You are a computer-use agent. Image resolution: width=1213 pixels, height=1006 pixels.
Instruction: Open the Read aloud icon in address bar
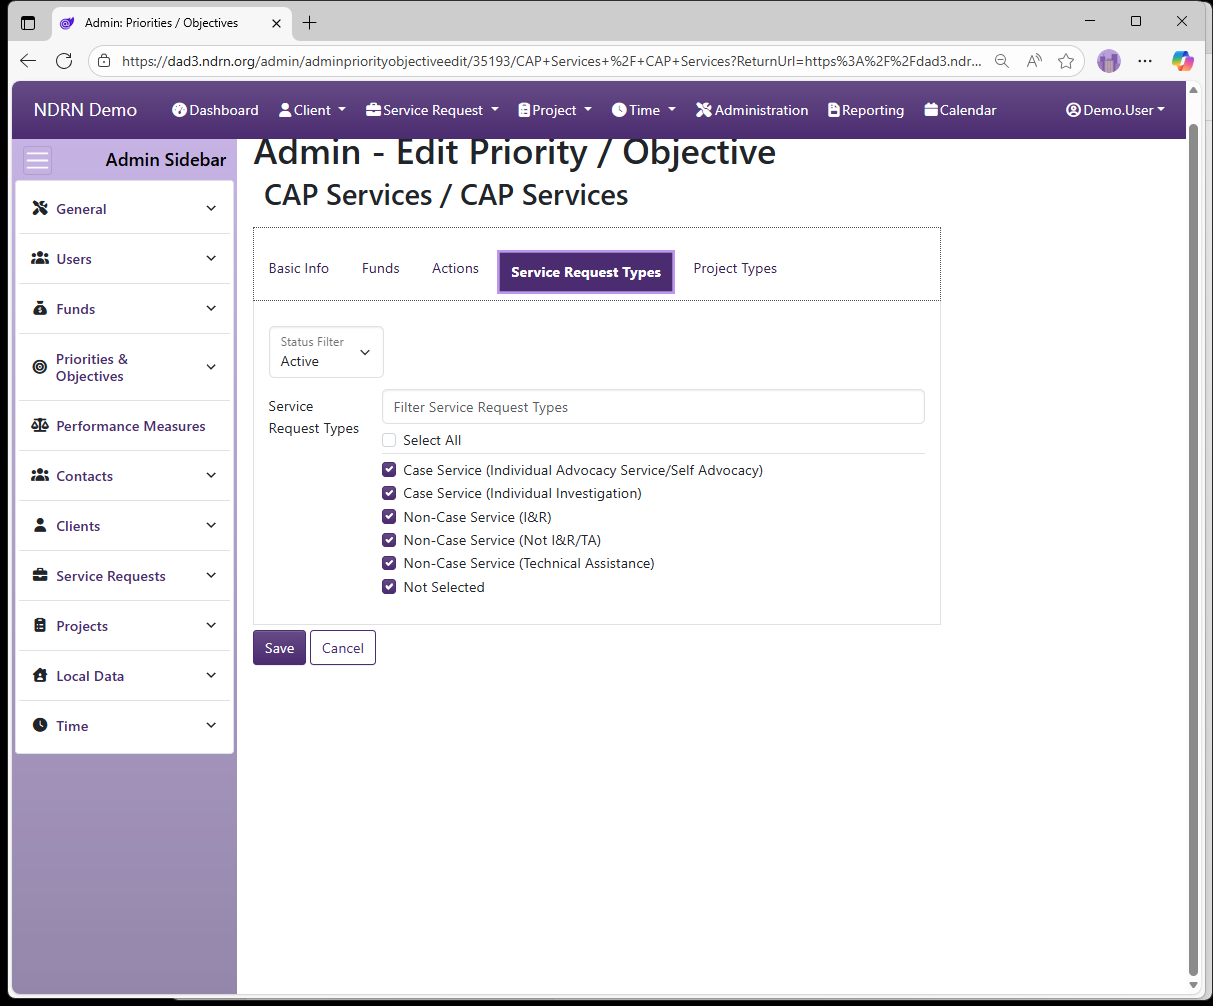[x=1034, y=61]
